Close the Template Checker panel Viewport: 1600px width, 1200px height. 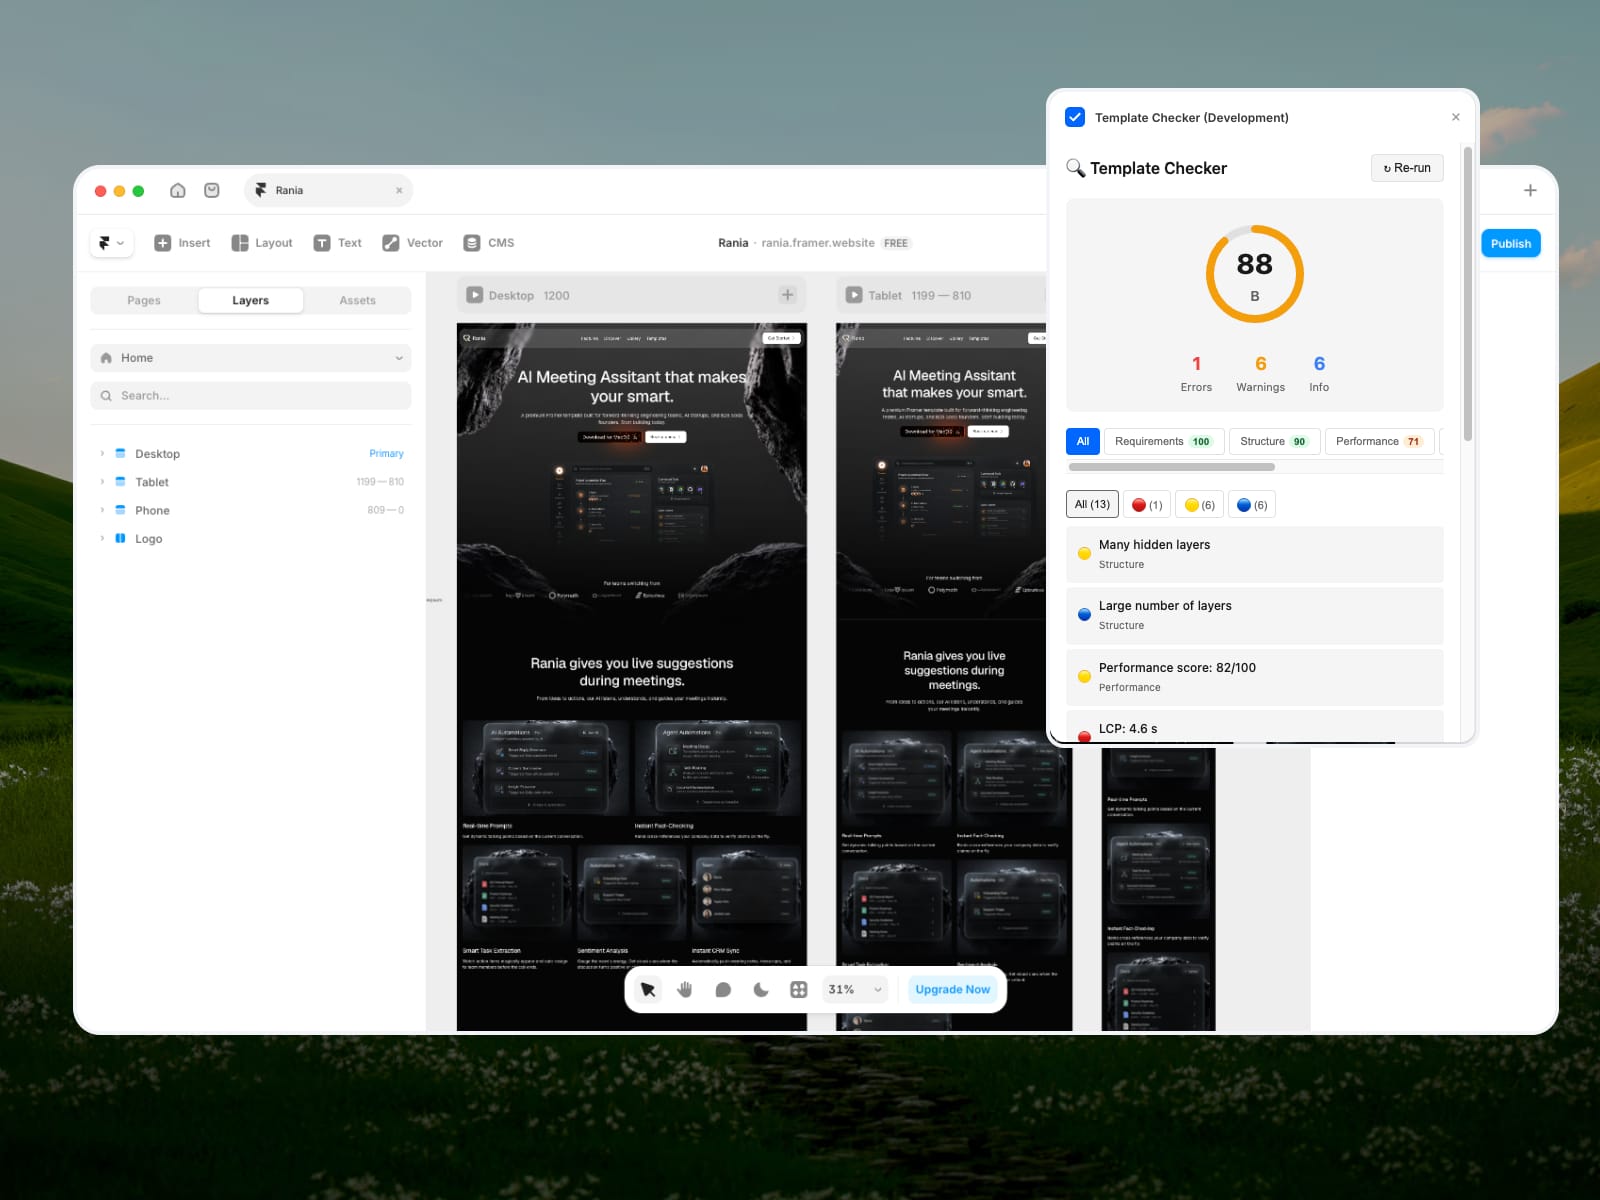coord(1456,117)
